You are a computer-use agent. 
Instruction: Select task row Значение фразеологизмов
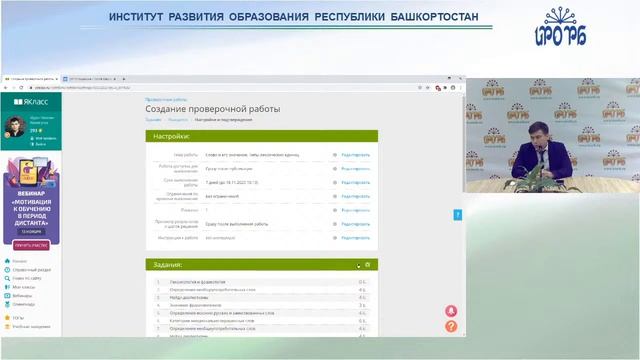262,305
